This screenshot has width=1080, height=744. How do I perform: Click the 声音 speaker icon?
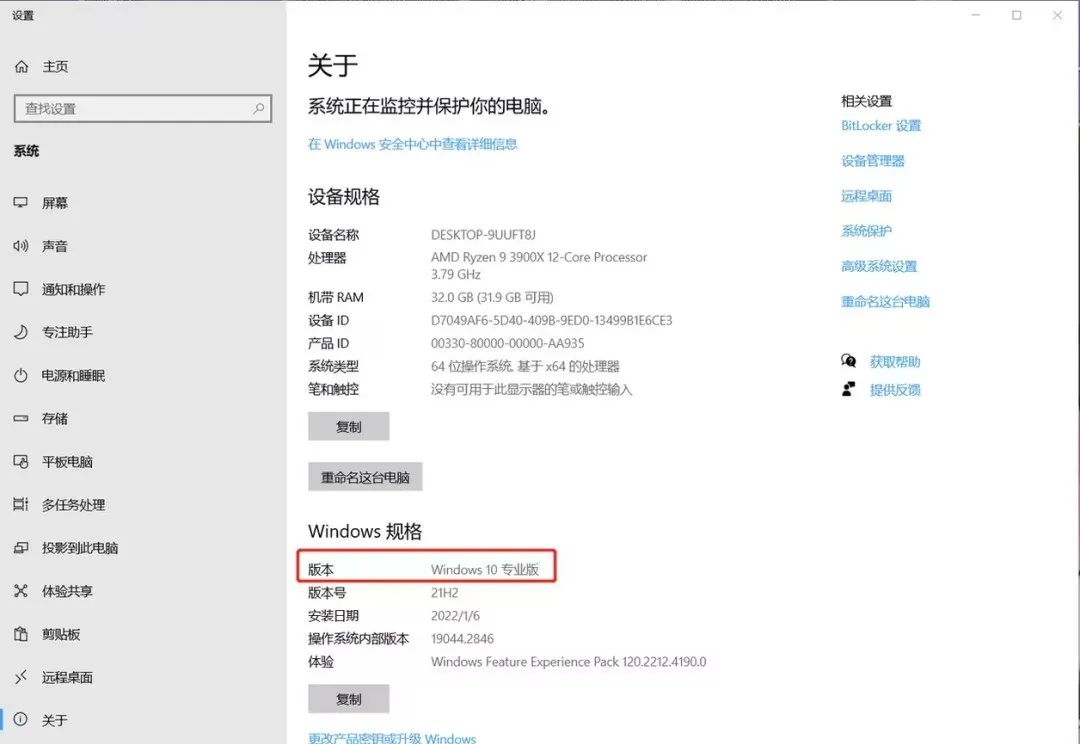click(x=21, y=246)
